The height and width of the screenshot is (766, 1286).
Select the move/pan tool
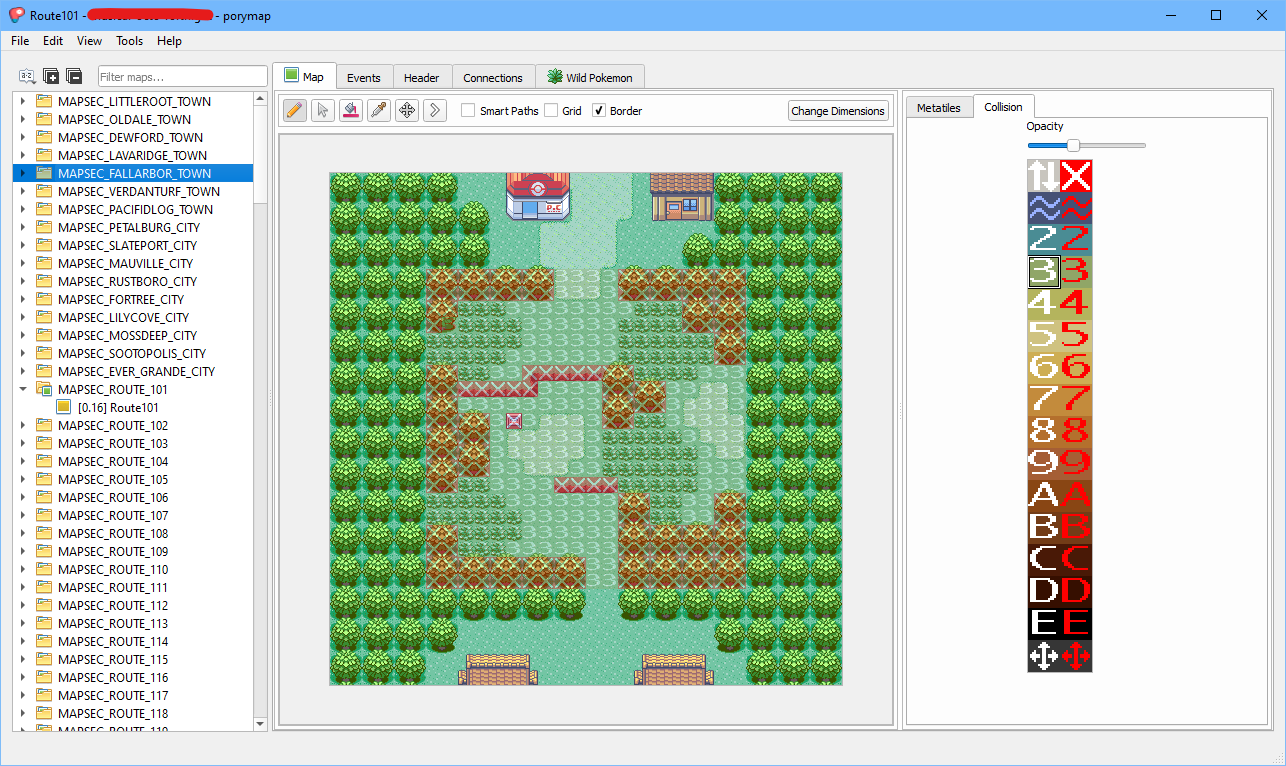click(406, 110)
